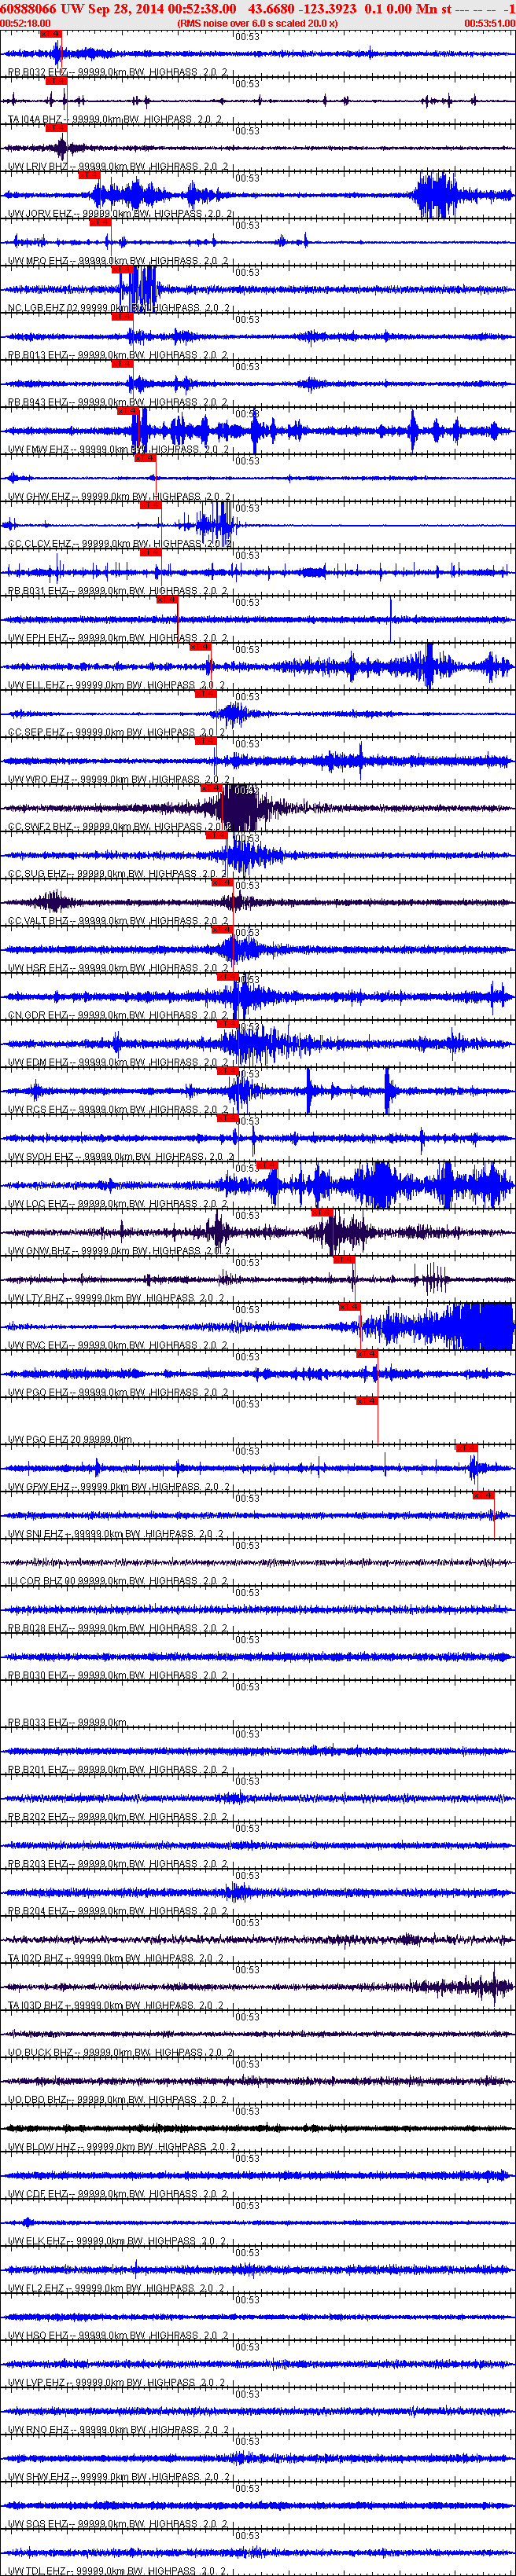Select the 'UO BUCK BHZ' station label
Screen dimensions: 516x2576
pyautogui.click(x=41, y=2053)
